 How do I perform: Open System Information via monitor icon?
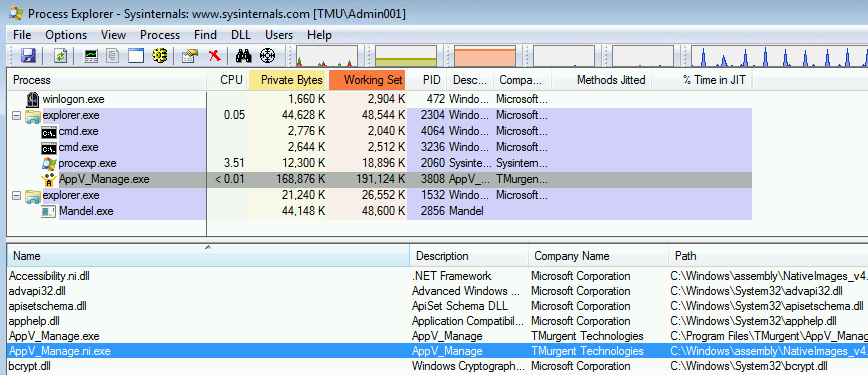(91, 55)
